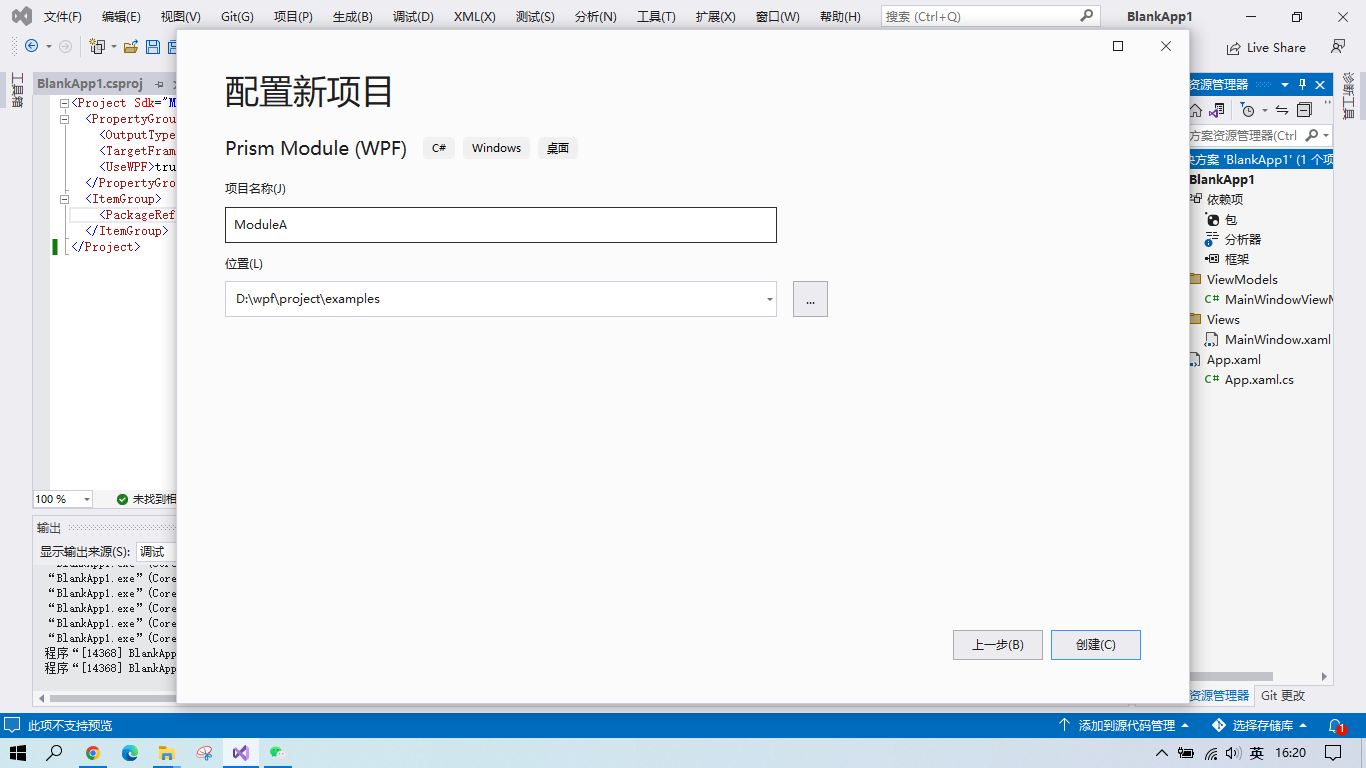Click the 上一步(B) back button

(x=998, y=645)
